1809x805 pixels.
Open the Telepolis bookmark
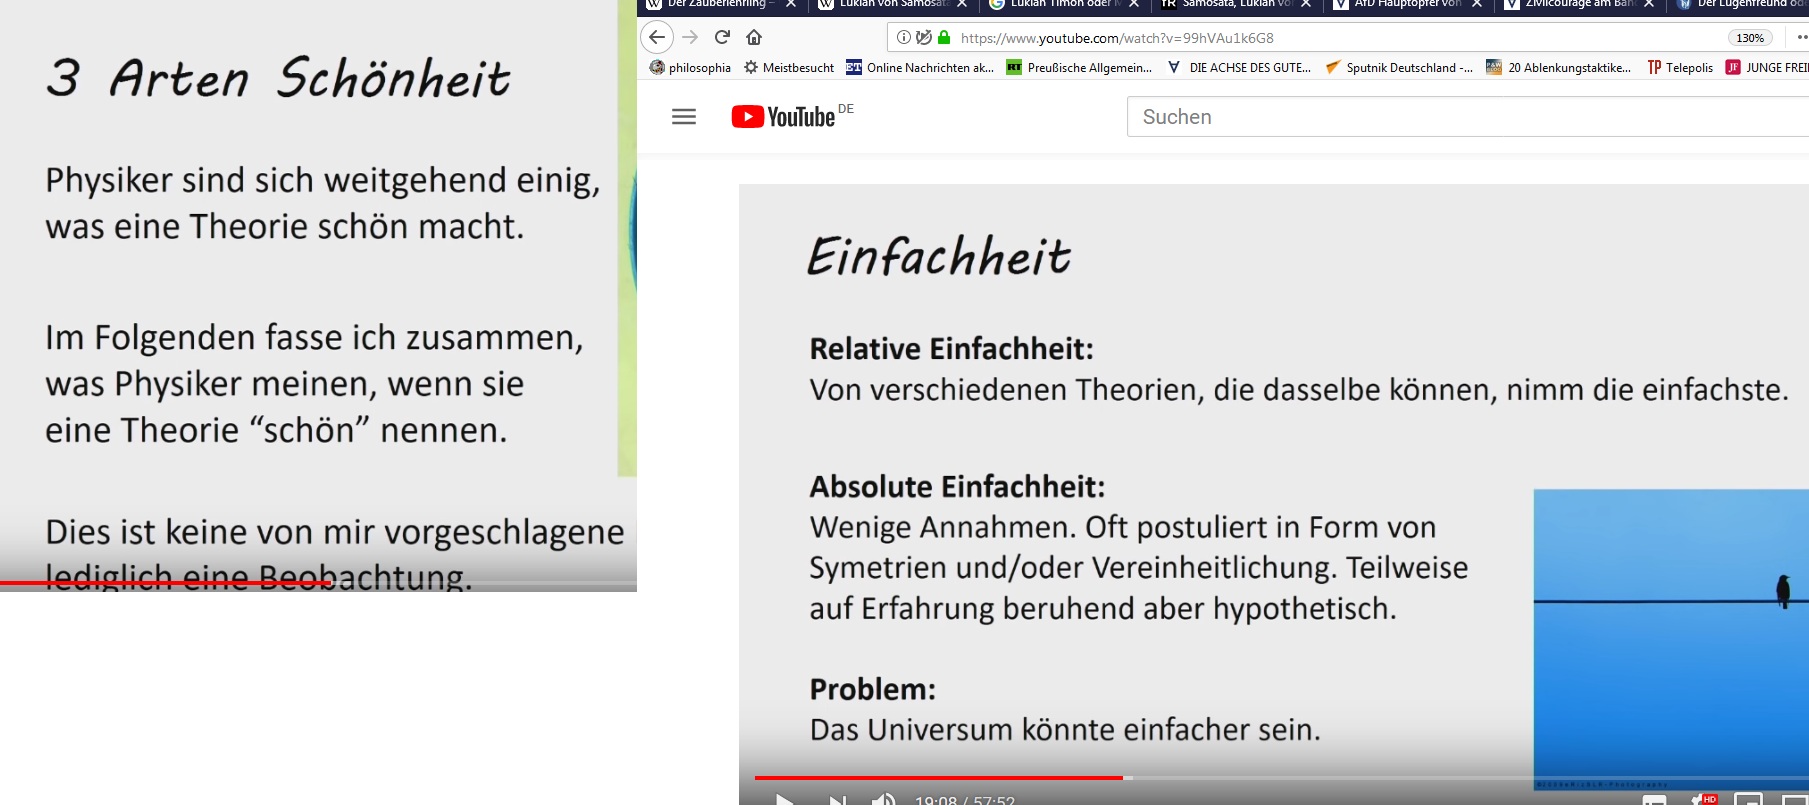click(1680, 67)
